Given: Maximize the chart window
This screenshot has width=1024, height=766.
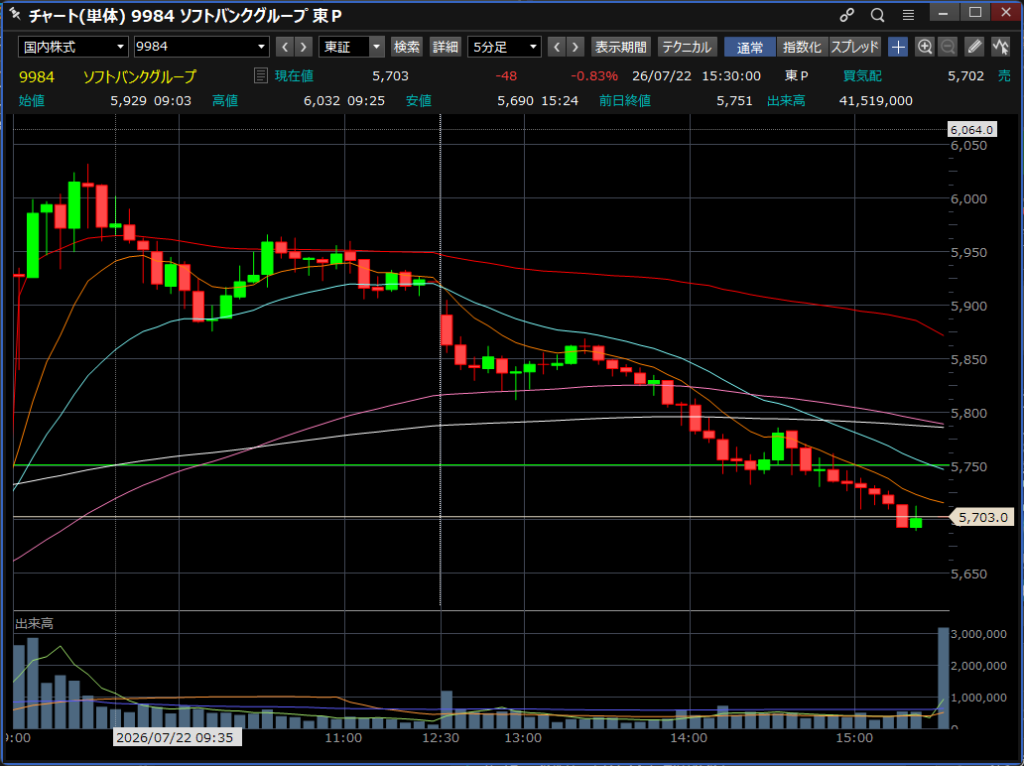Looking at the screenshot, I should click(x=975, y=14).
